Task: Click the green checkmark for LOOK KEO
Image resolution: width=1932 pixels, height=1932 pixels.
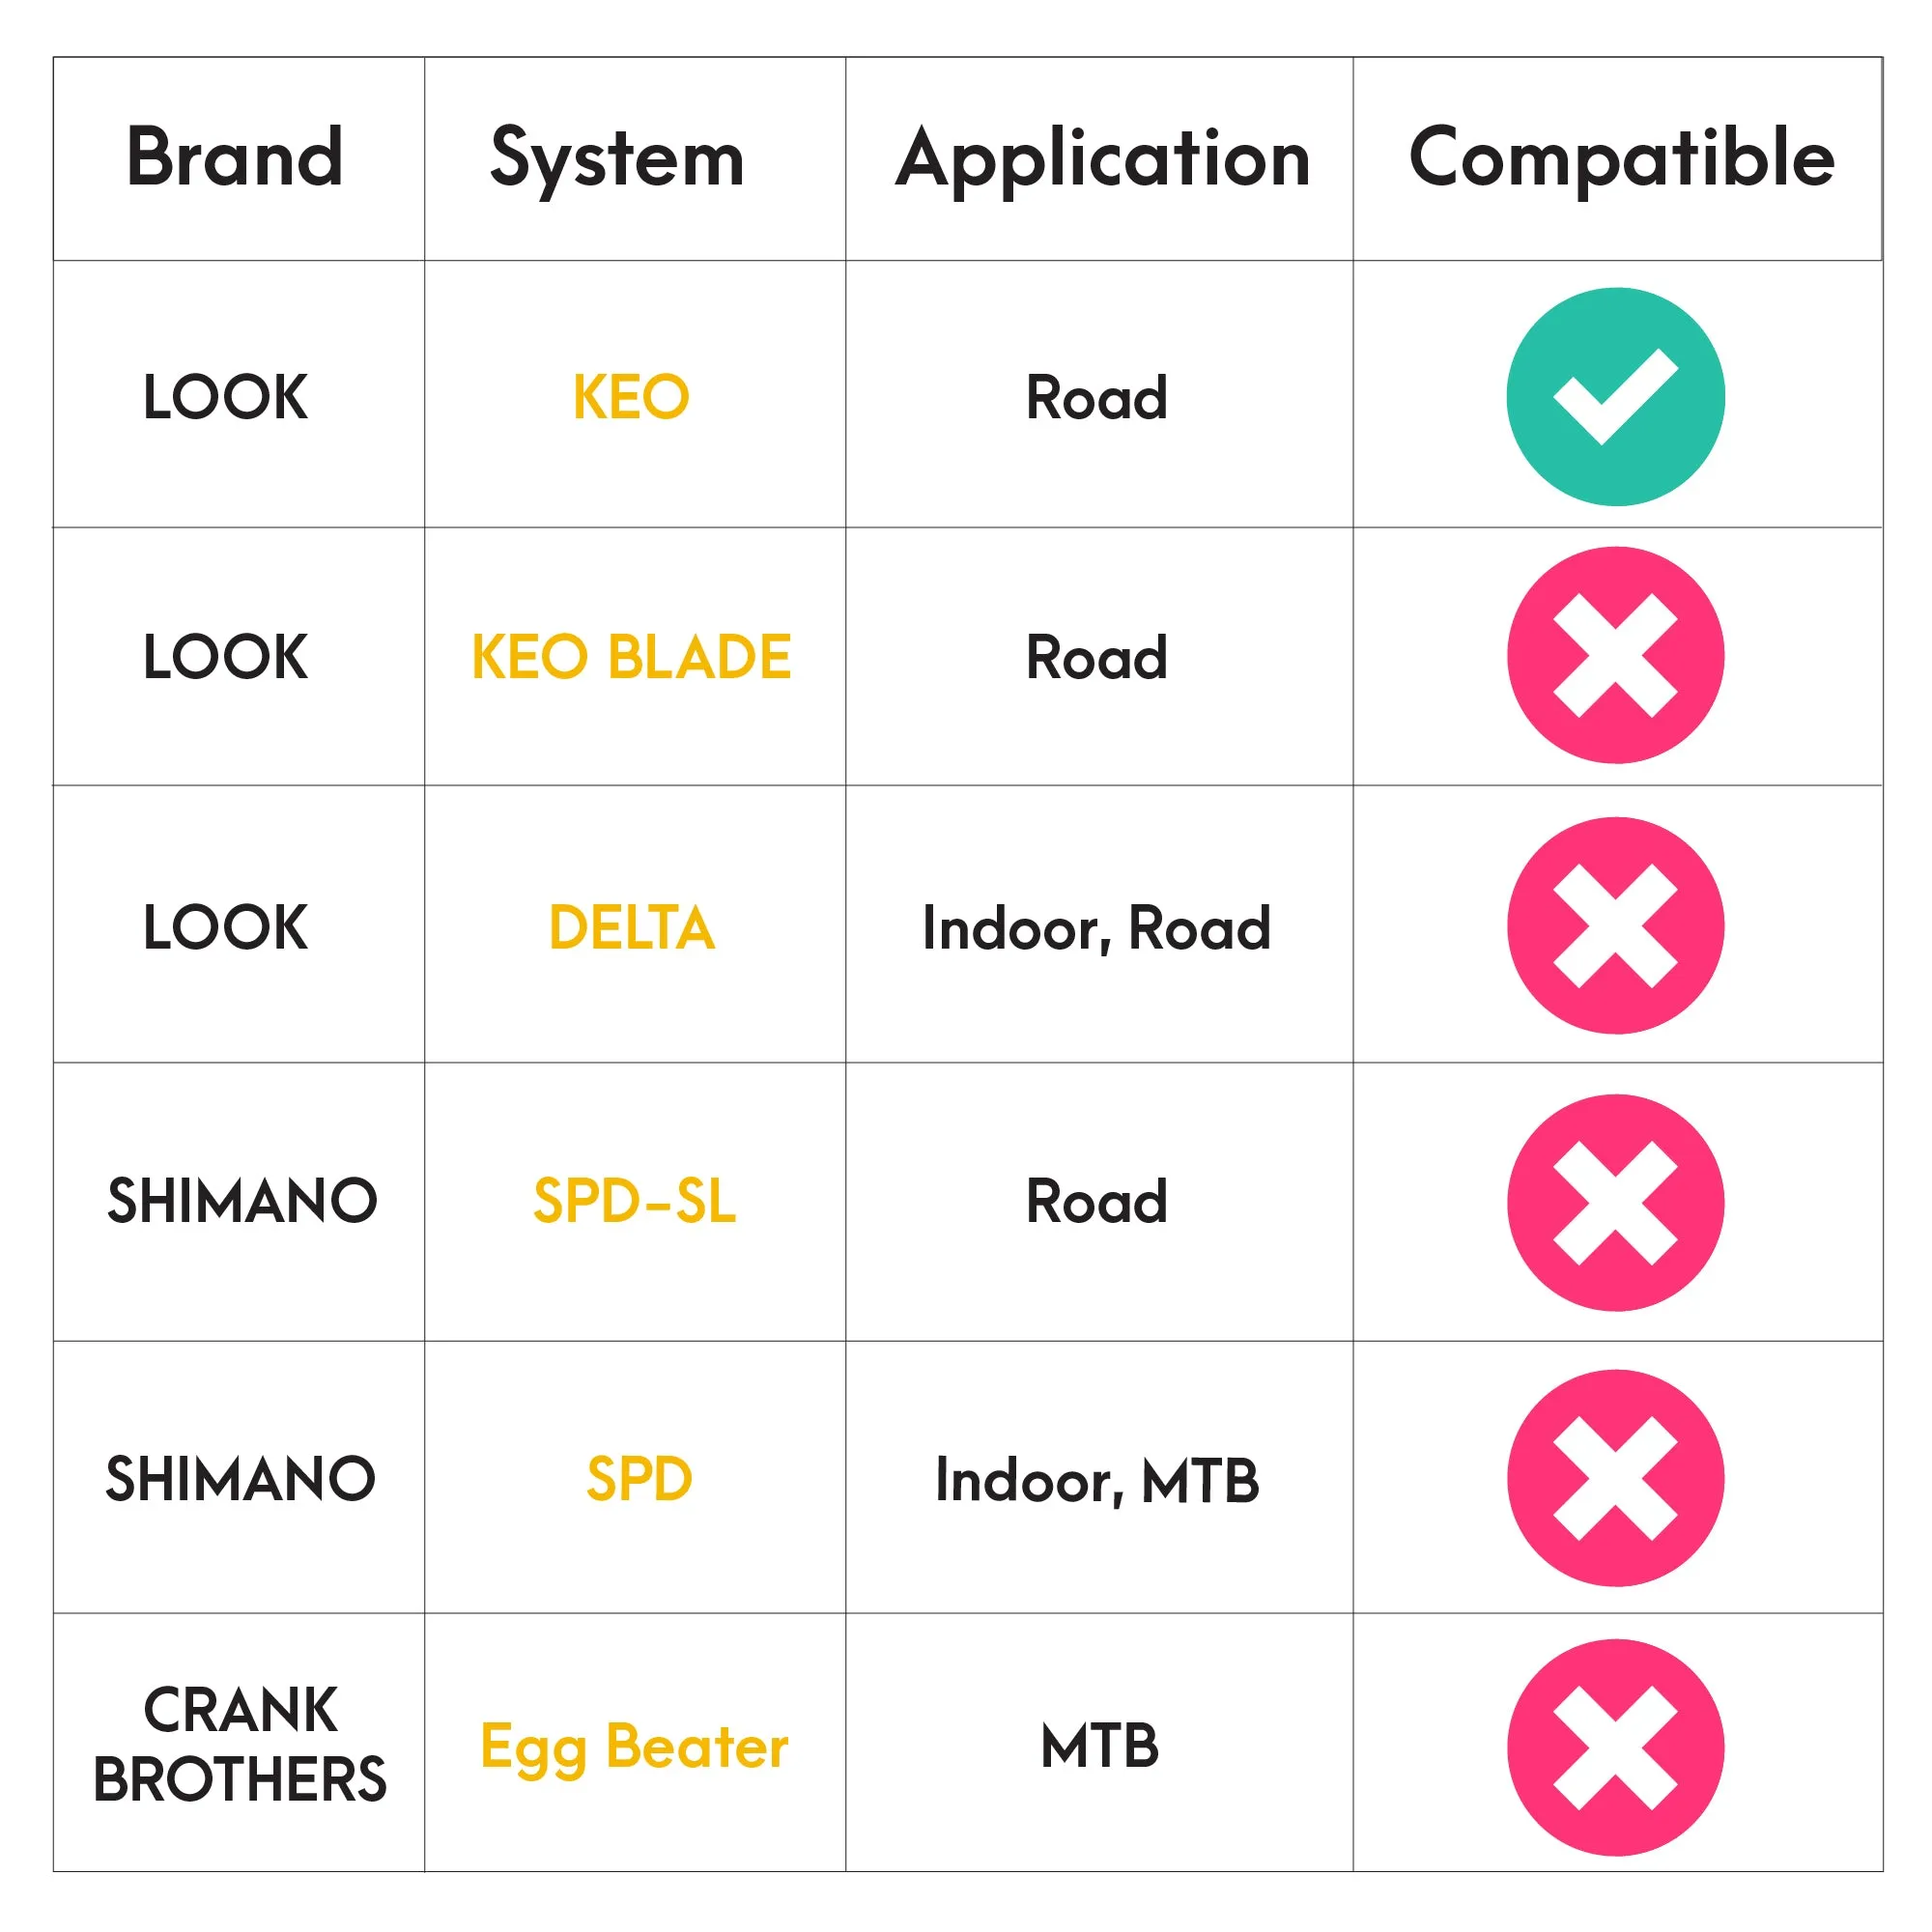Action: 1615,397
